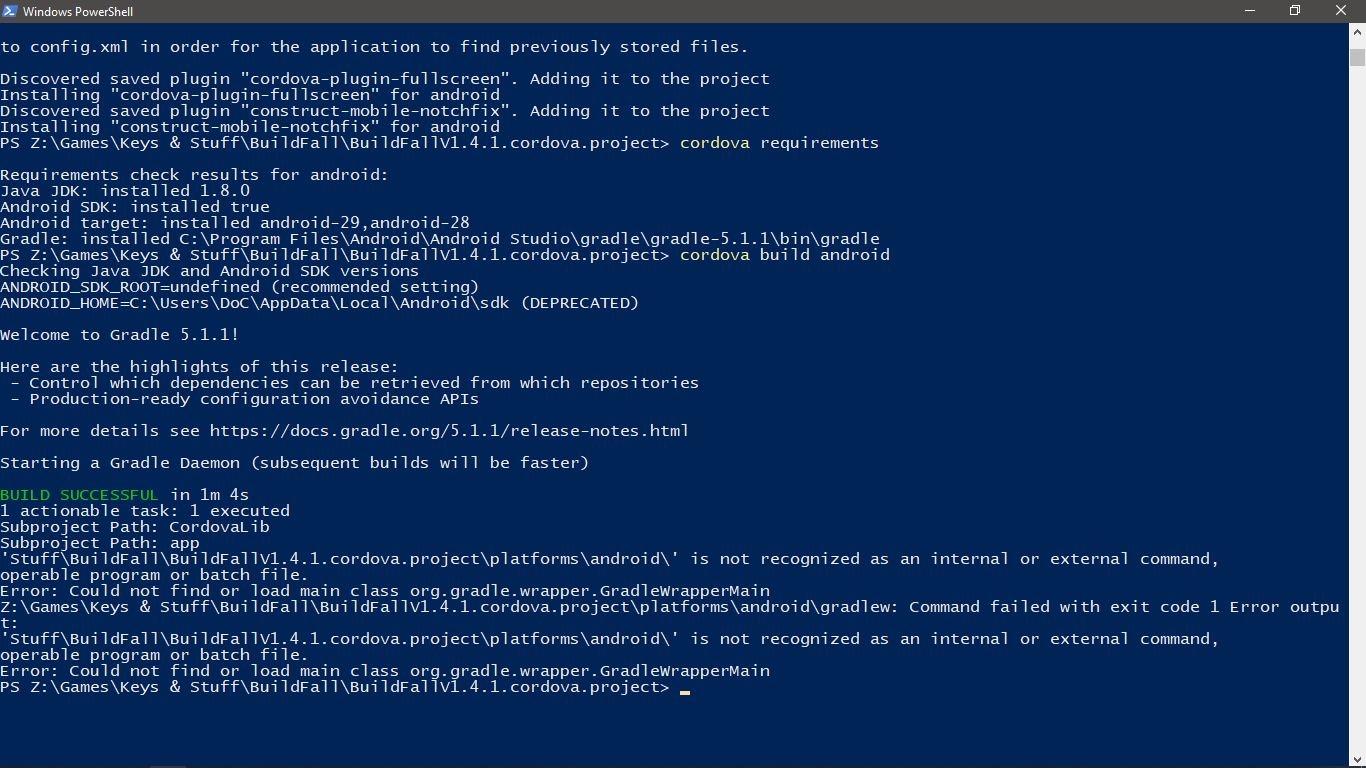Click the PowerShell icon in title bar
The width and height of the screenshot is (1366, 768).
(x=11, y=11)
